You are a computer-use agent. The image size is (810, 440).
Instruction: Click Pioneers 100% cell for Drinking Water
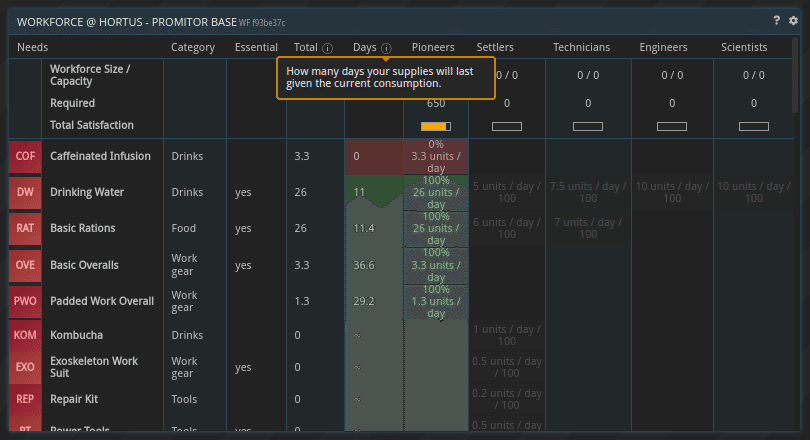click(436, 192)
